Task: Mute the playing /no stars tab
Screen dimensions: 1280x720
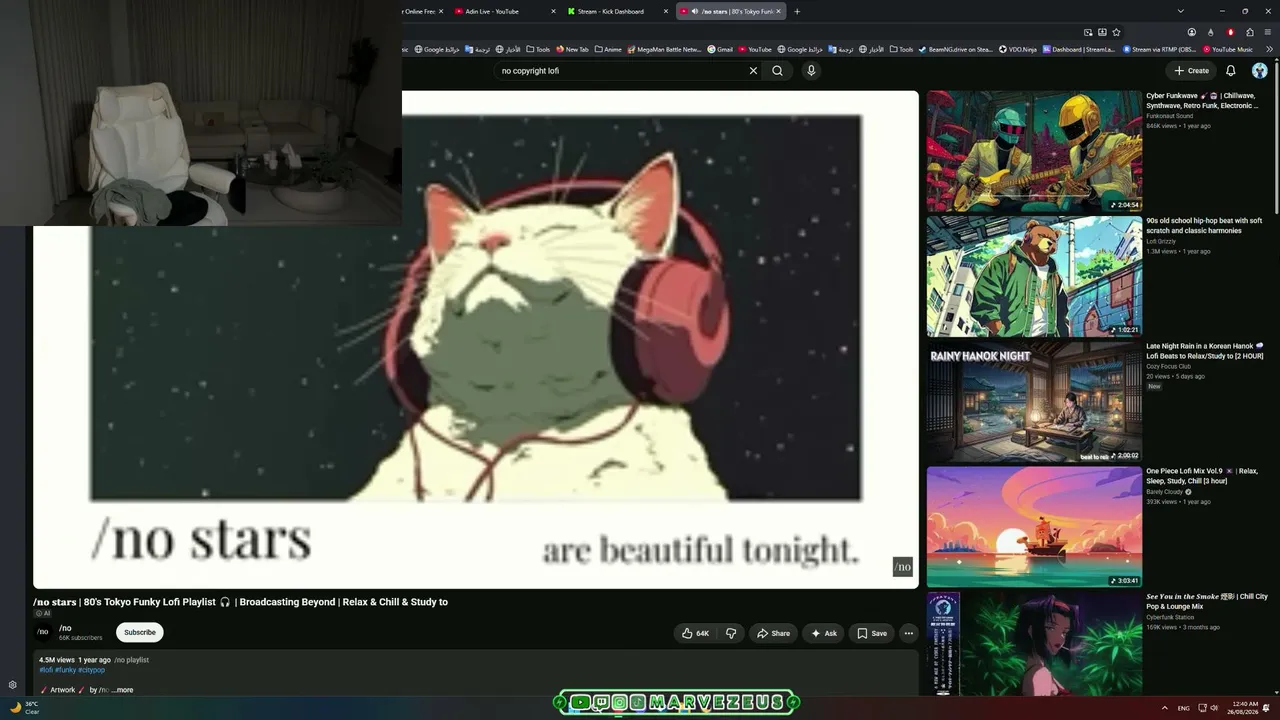Action: click(x=694, y=12)
